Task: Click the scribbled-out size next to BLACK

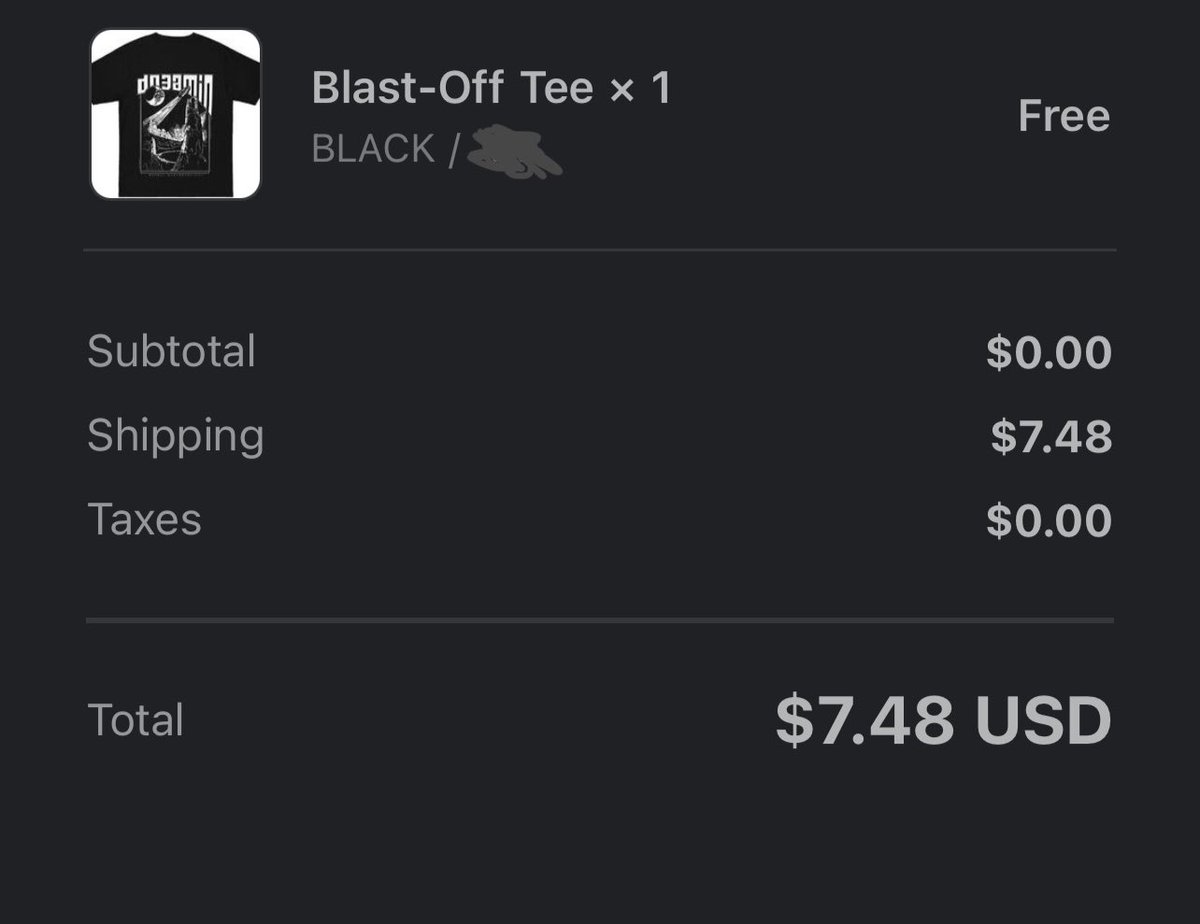Action: point(514,152)
